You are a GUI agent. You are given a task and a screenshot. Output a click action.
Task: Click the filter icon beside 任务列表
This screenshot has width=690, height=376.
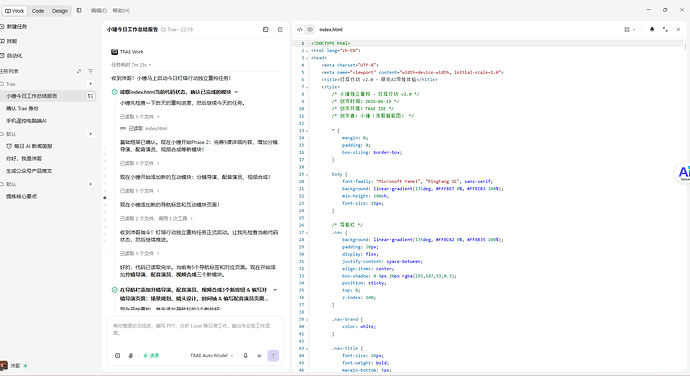[x=90, y=71]
